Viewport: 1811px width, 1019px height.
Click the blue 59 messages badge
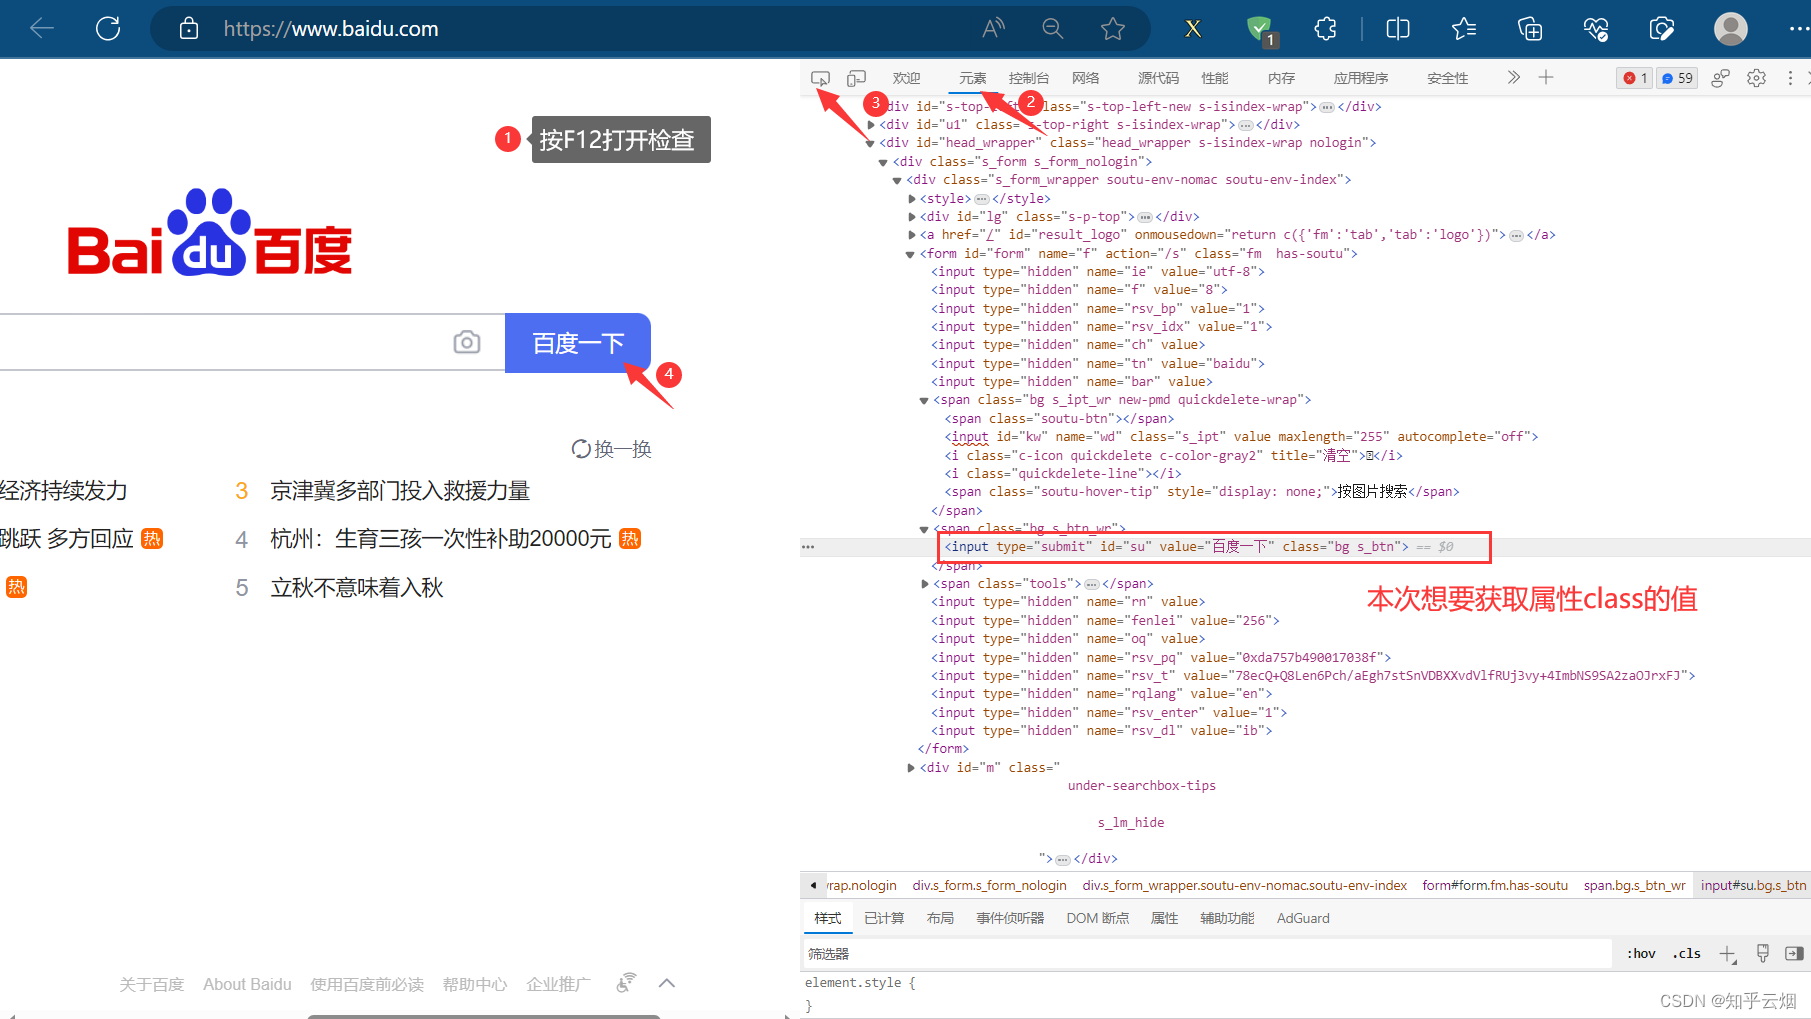1677,78
